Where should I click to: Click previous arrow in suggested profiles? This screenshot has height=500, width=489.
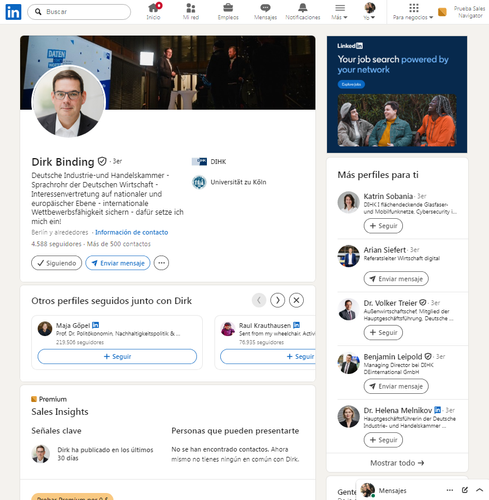click(259, 300)
